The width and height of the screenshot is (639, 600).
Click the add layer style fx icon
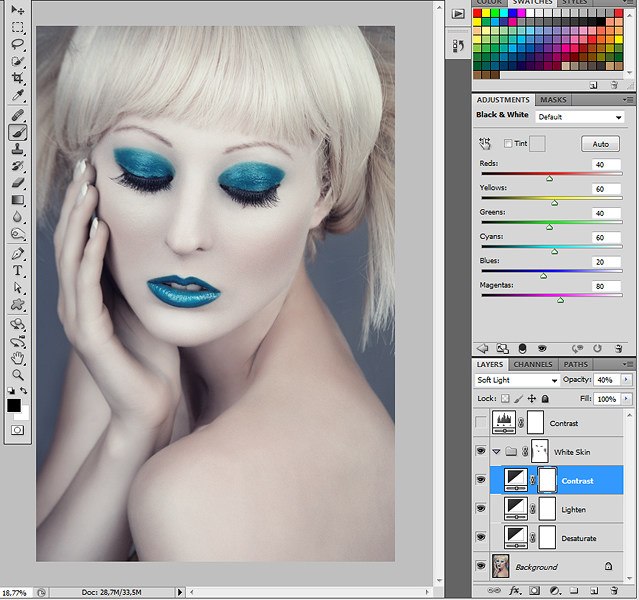click(516, 592)
